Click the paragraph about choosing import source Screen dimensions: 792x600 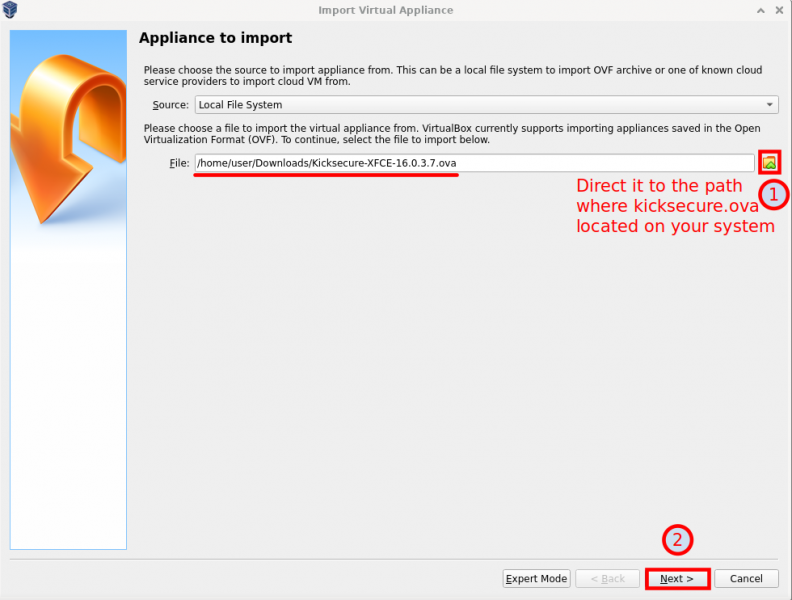452,76
